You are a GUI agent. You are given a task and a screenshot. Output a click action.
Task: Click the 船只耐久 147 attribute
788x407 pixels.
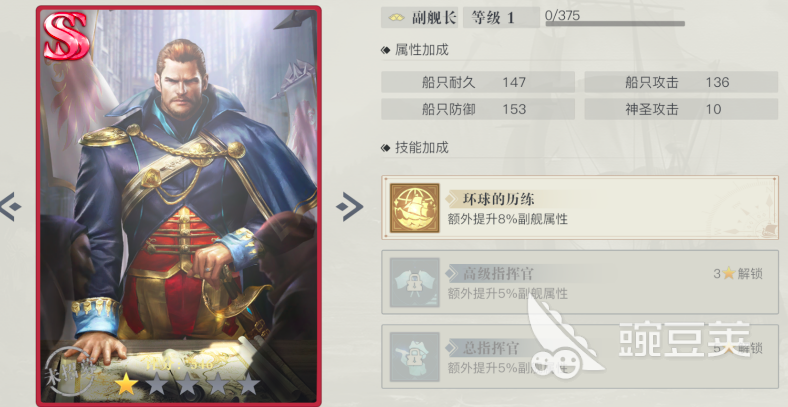[478, 82]
